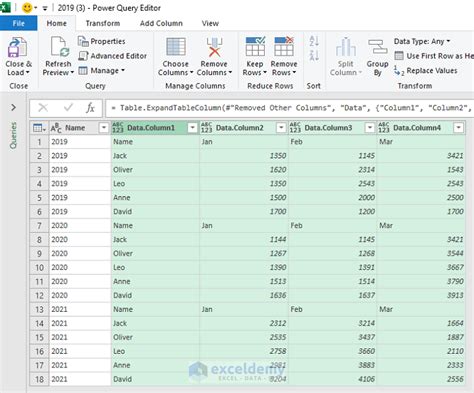Click the Data.Column2 data type icon
474x393 pixels.
pyautogui.click(x=206, y=128)
